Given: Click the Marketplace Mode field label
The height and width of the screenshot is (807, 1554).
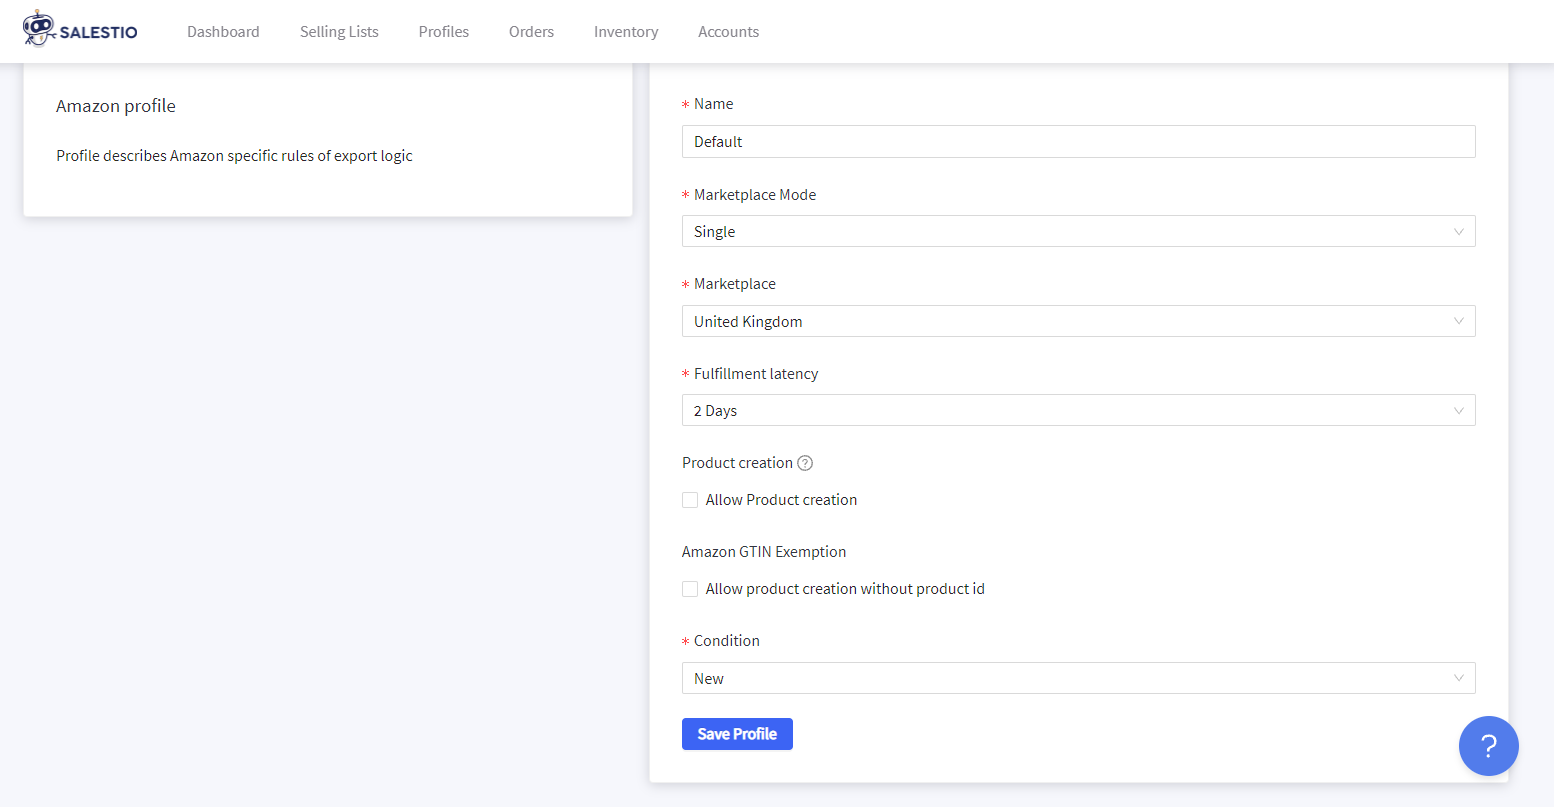Looking at the screenshot, I should (x=755, y=195).
